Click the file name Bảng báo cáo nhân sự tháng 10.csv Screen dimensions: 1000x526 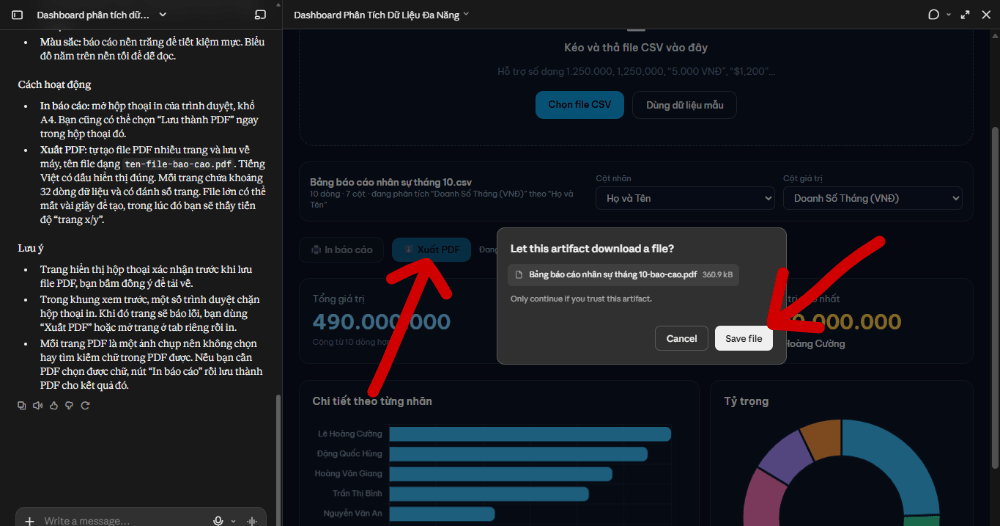click(390, 182)
